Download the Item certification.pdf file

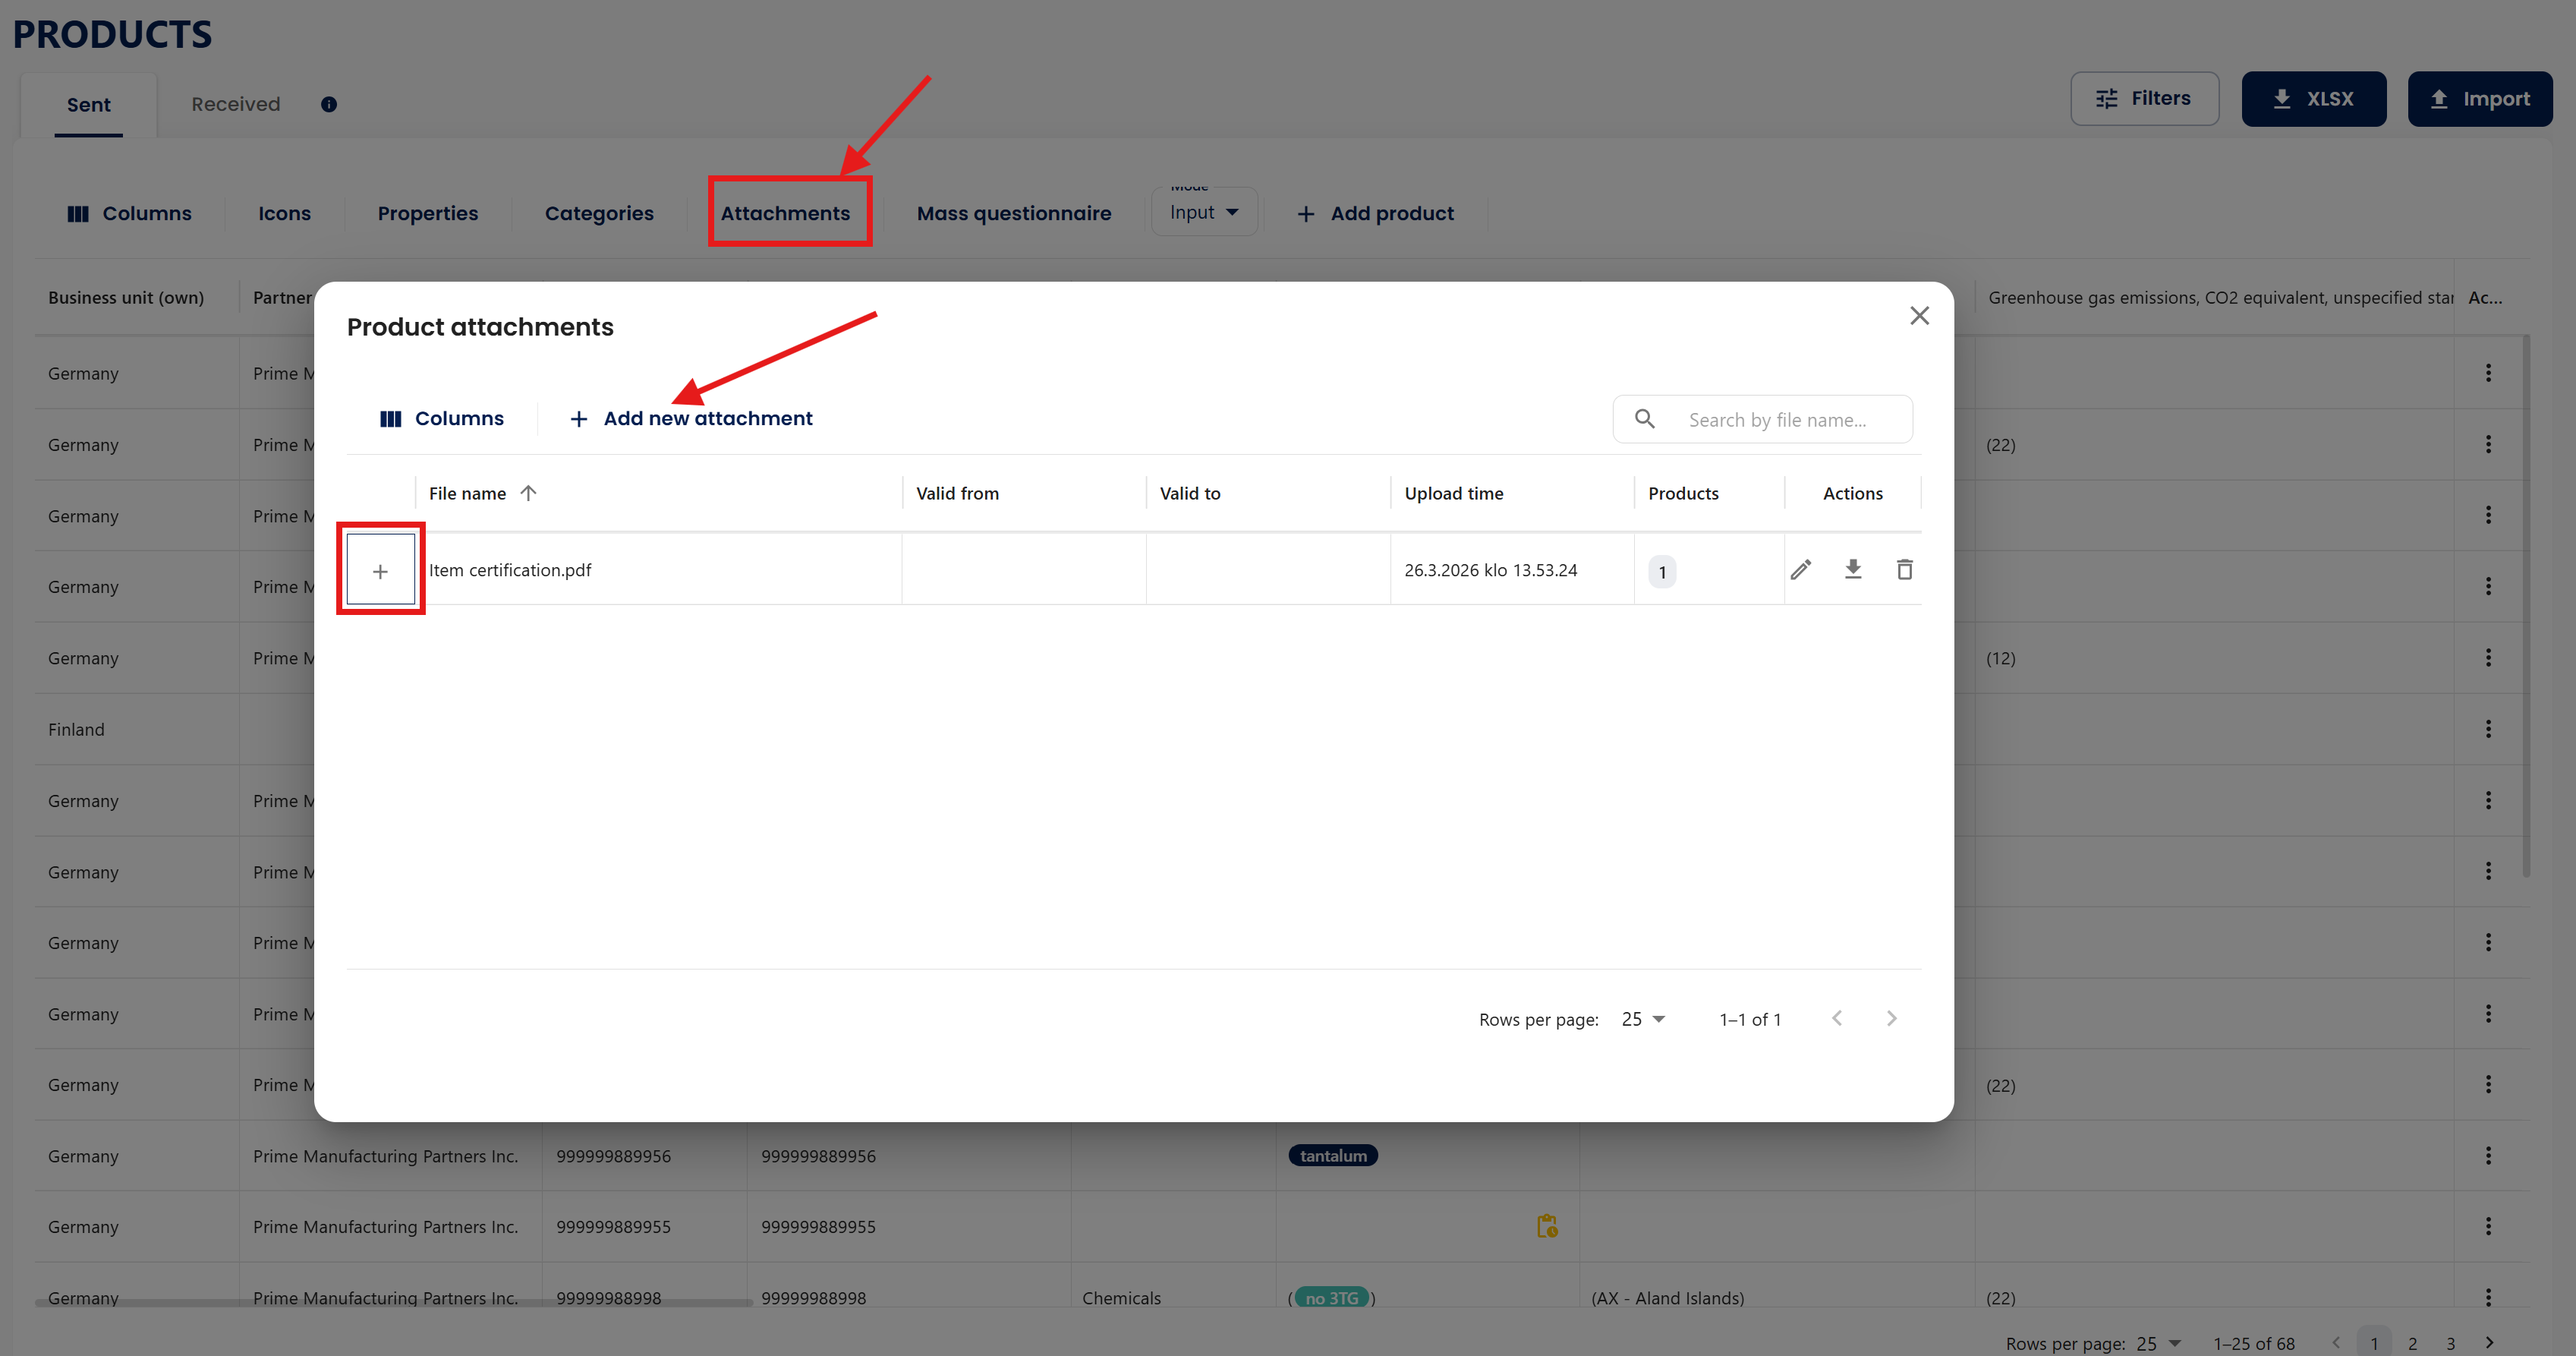(x=1852, y=570)
